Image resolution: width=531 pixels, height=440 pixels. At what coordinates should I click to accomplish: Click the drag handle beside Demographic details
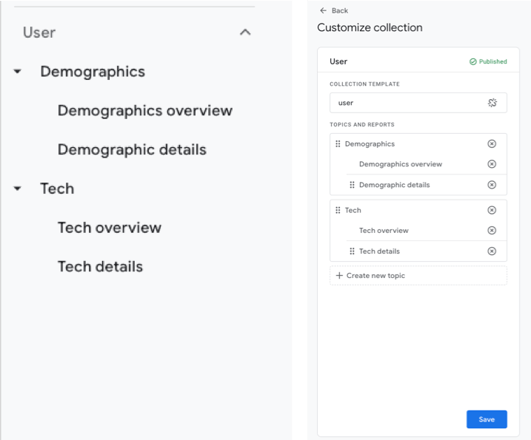(x=352, y=185)
